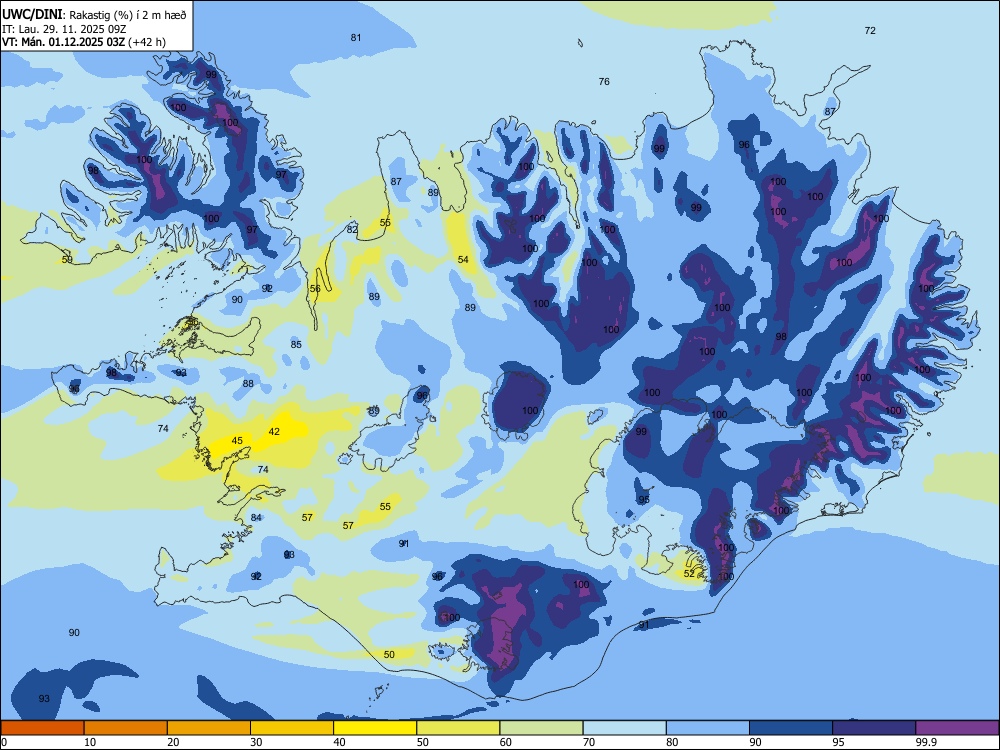The image size is (1000, 750).
Task: Click the light green 60–70 legend swatch
Action: tap(541, 728)
